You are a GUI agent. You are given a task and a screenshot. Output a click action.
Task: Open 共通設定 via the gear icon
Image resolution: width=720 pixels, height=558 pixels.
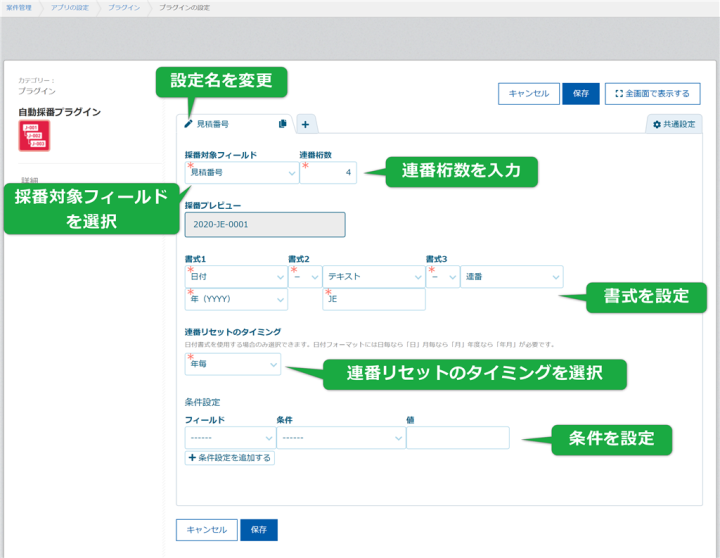pyautogui.click(x=672, y=125)
